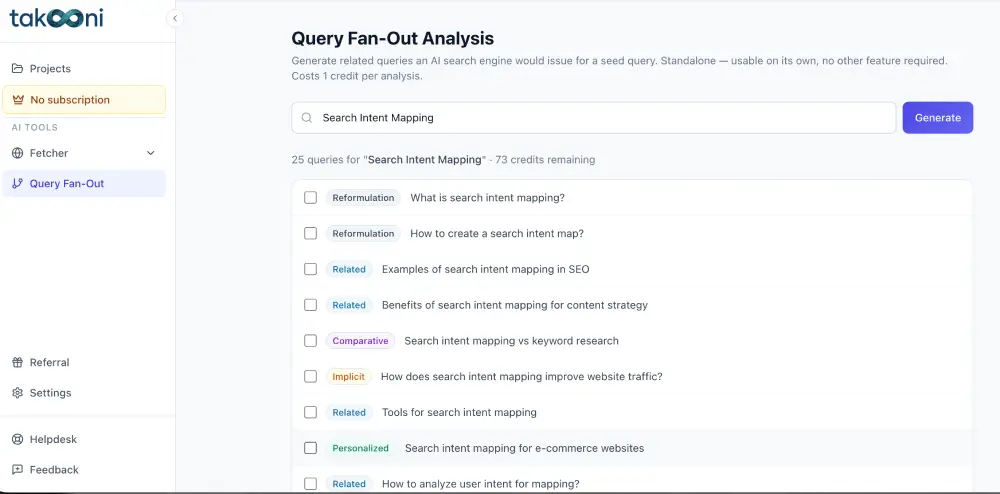Click the Settings gear icon
1000x494 pixels.
[x=17, y=393]
